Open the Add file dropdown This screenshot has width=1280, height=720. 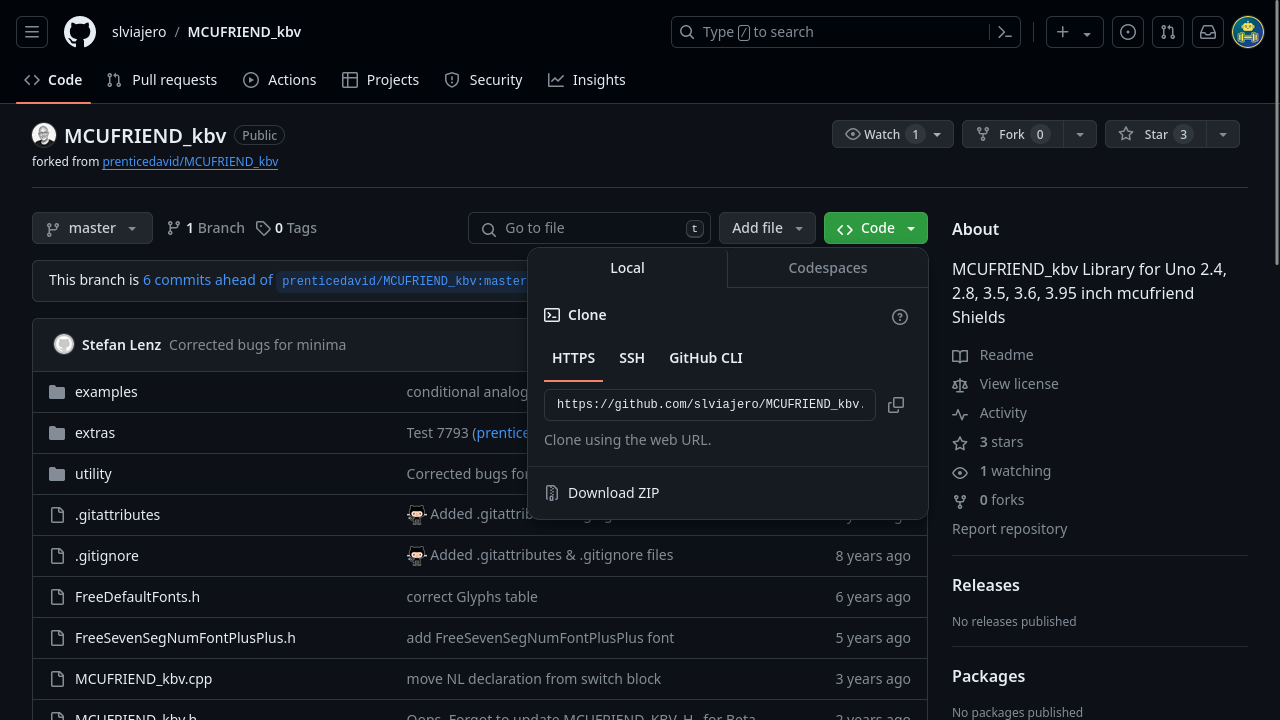pyautogui.click(x=767, y=228)
